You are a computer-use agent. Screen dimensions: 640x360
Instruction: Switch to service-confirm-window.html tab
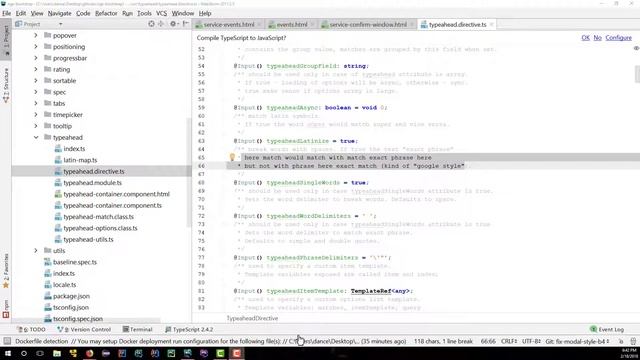tap(368, 24)
